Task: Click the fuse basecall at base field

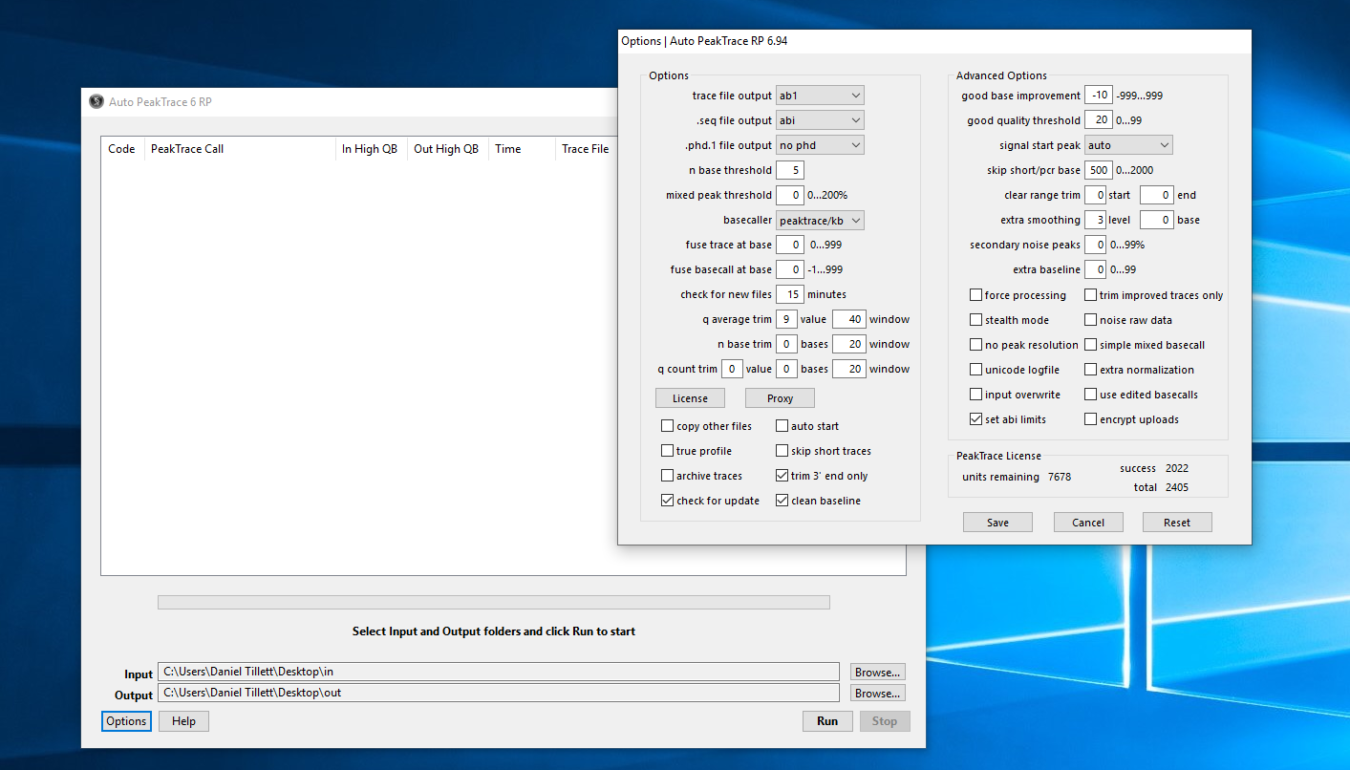Action: 790,270
